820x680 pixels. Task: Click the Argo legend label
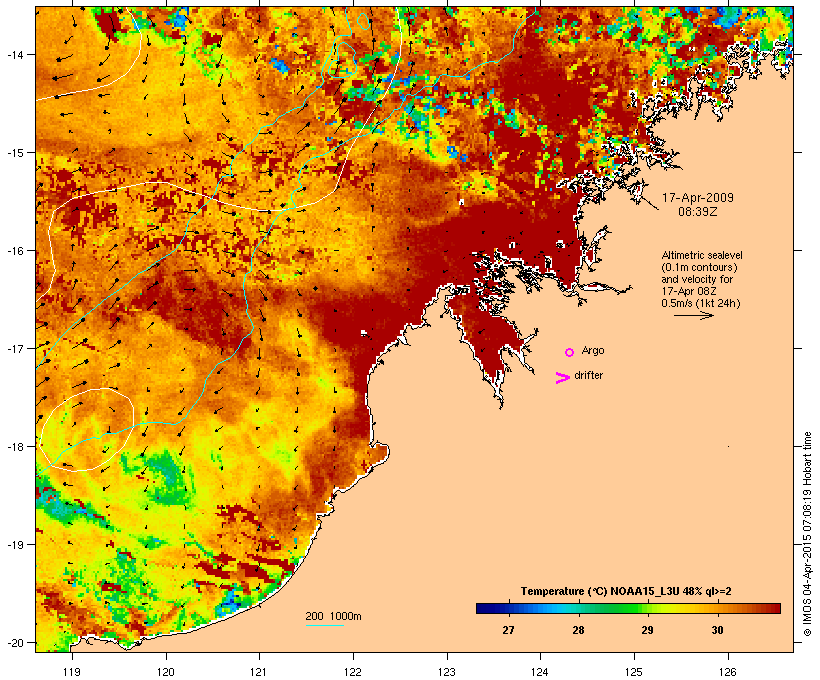click(x=593, y=350)
